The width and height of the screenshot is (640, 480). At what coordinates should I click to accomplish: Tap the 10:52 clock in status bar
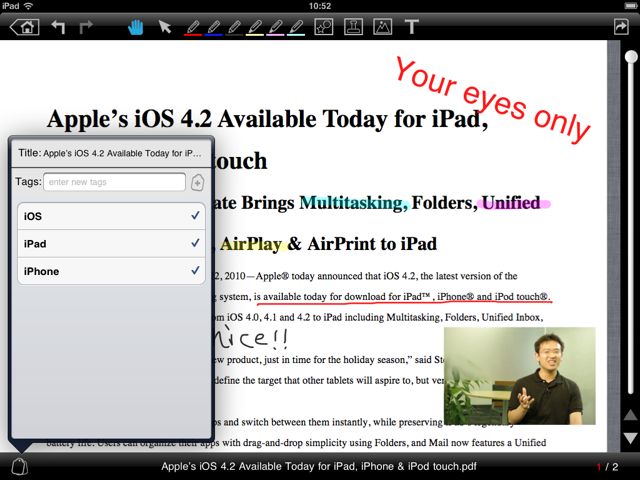click(320, 6)
